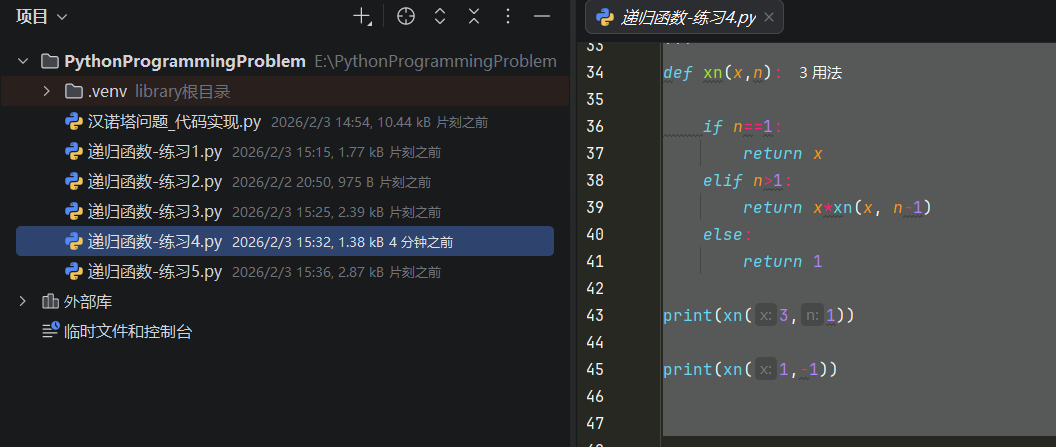Click 'if n==1:' code line

744,127
